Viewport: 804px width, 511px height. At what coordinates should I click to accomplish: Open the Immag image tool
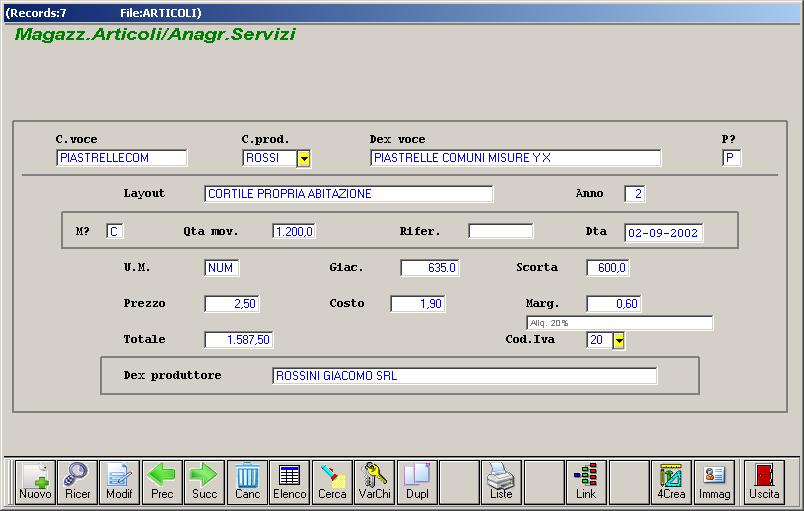714,481
